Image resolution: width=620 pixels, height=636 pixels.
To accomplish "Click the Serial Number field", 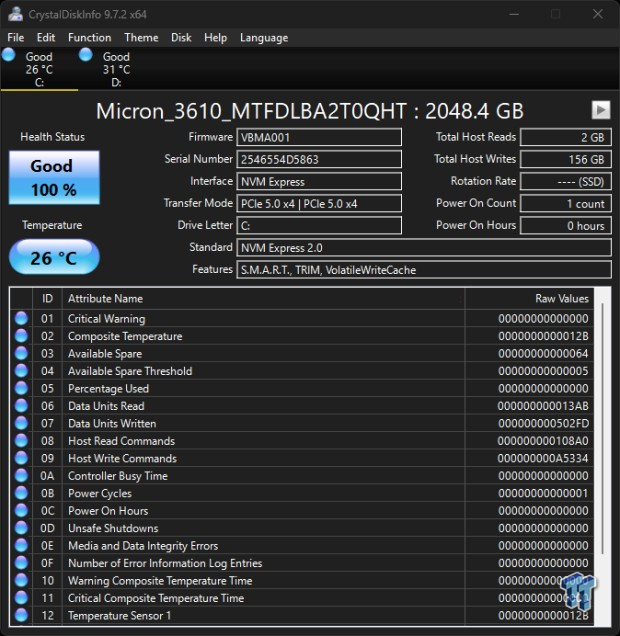I will tap(319, 159).
